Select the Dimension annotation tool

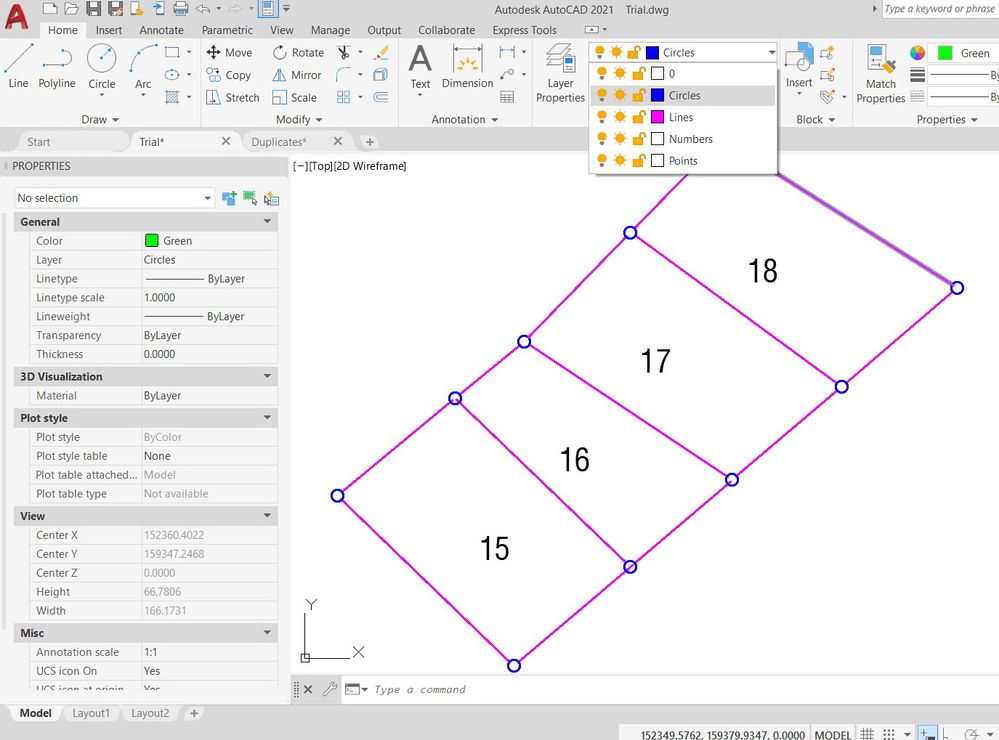(x=467, y=66)
